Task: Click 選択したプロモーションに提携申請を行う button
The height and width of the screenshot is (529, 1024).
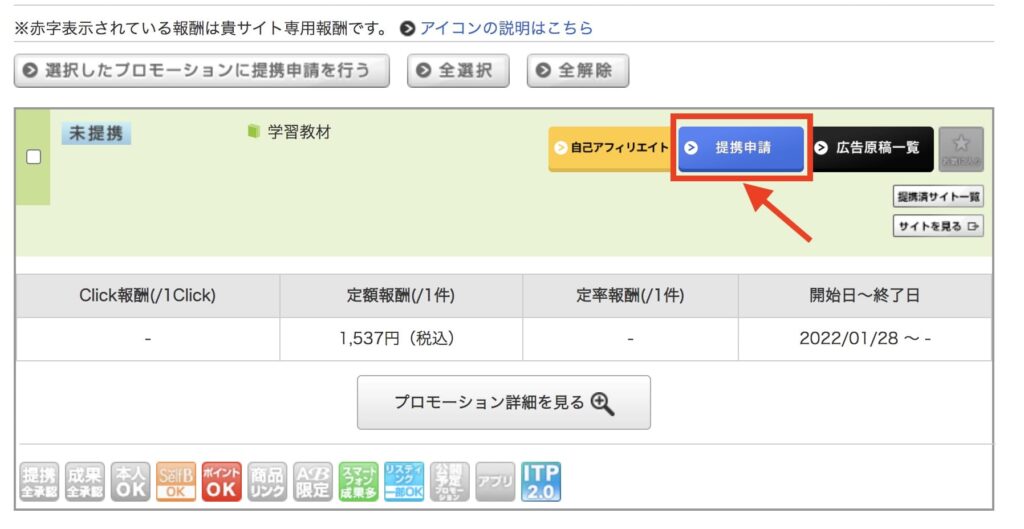Action: point(202,71)
